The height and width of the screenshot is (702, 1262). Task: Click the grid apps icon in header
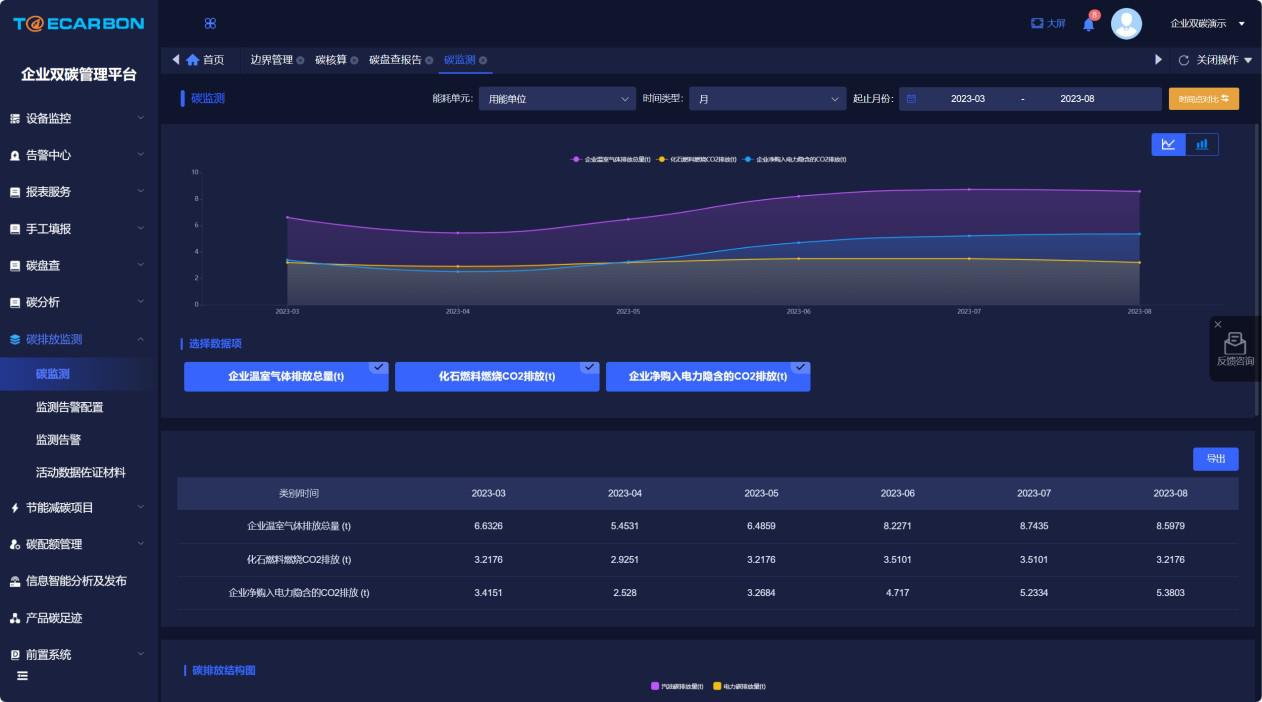point(210,23)
